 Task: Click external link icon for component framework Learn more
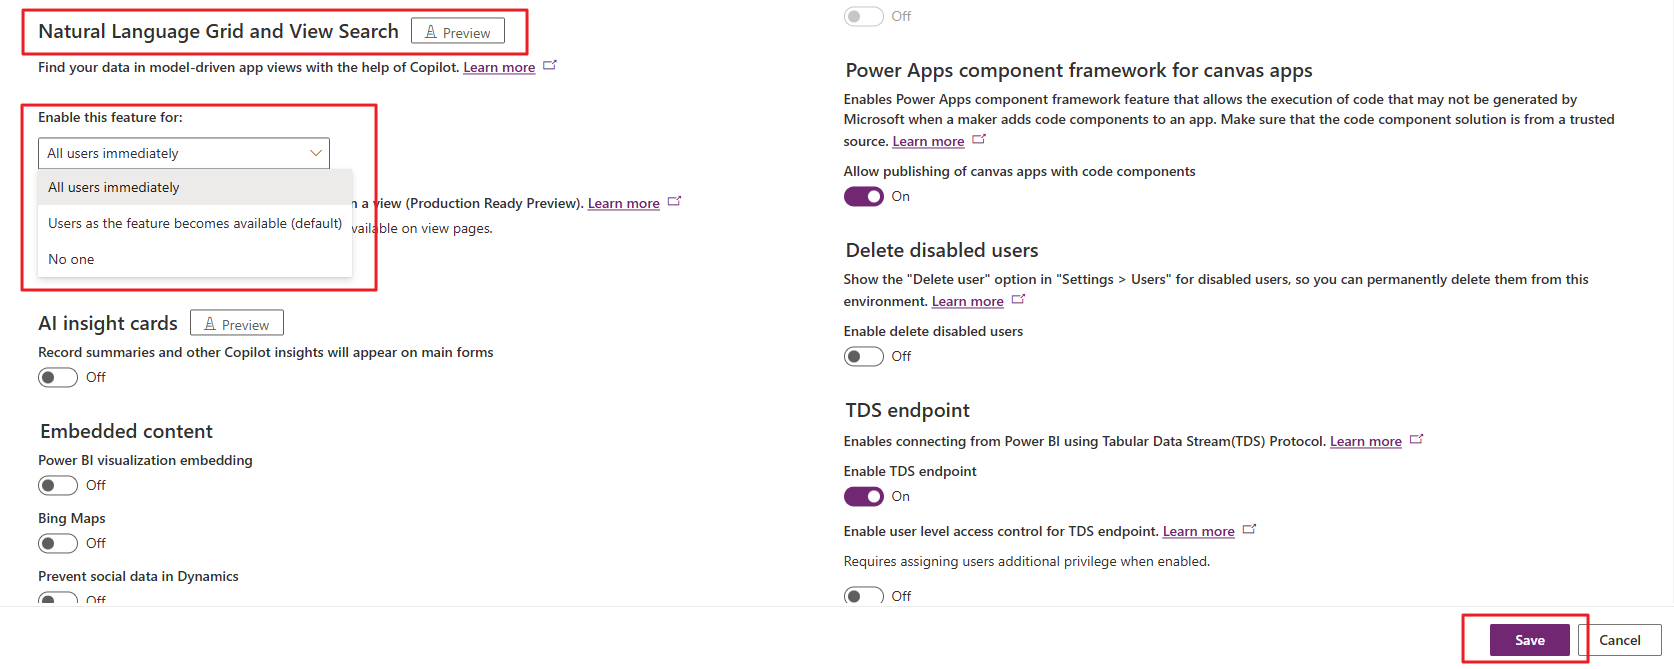coord(979,140)
